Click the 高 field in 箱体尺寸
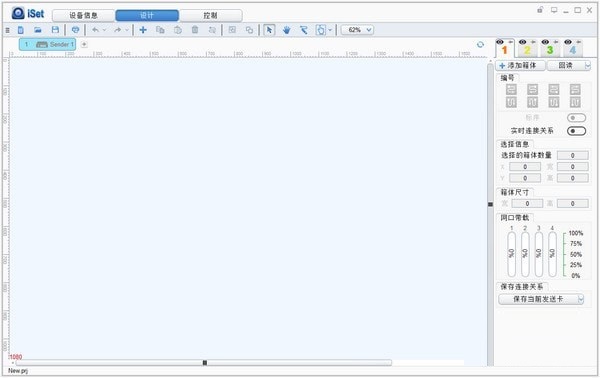600x378 pixels. pos(572,204)
